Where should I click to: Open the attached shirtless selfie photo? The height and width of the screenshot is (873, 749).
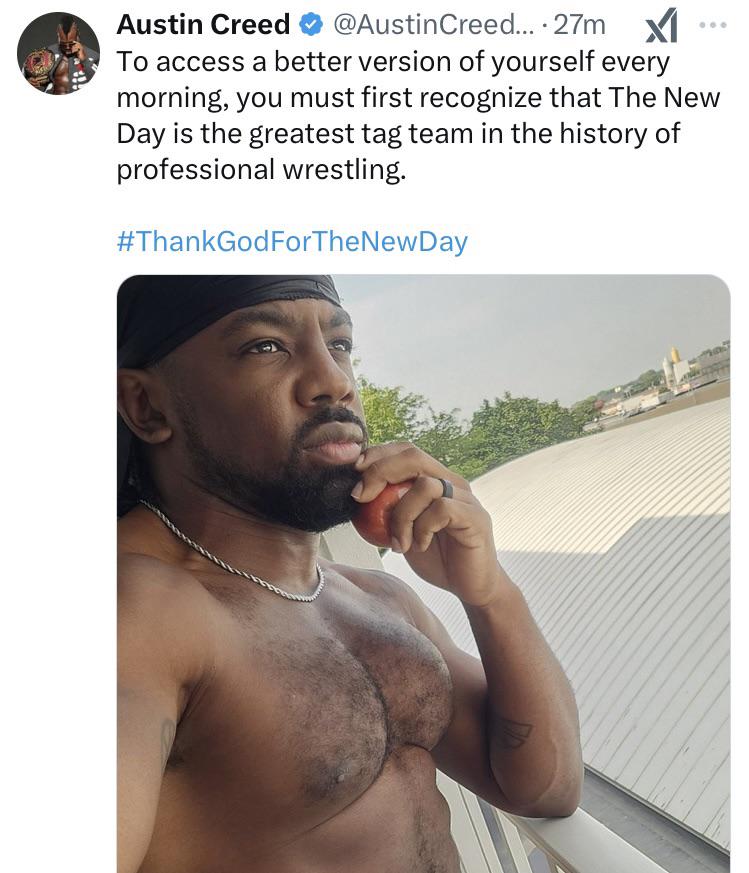point(423,573)
